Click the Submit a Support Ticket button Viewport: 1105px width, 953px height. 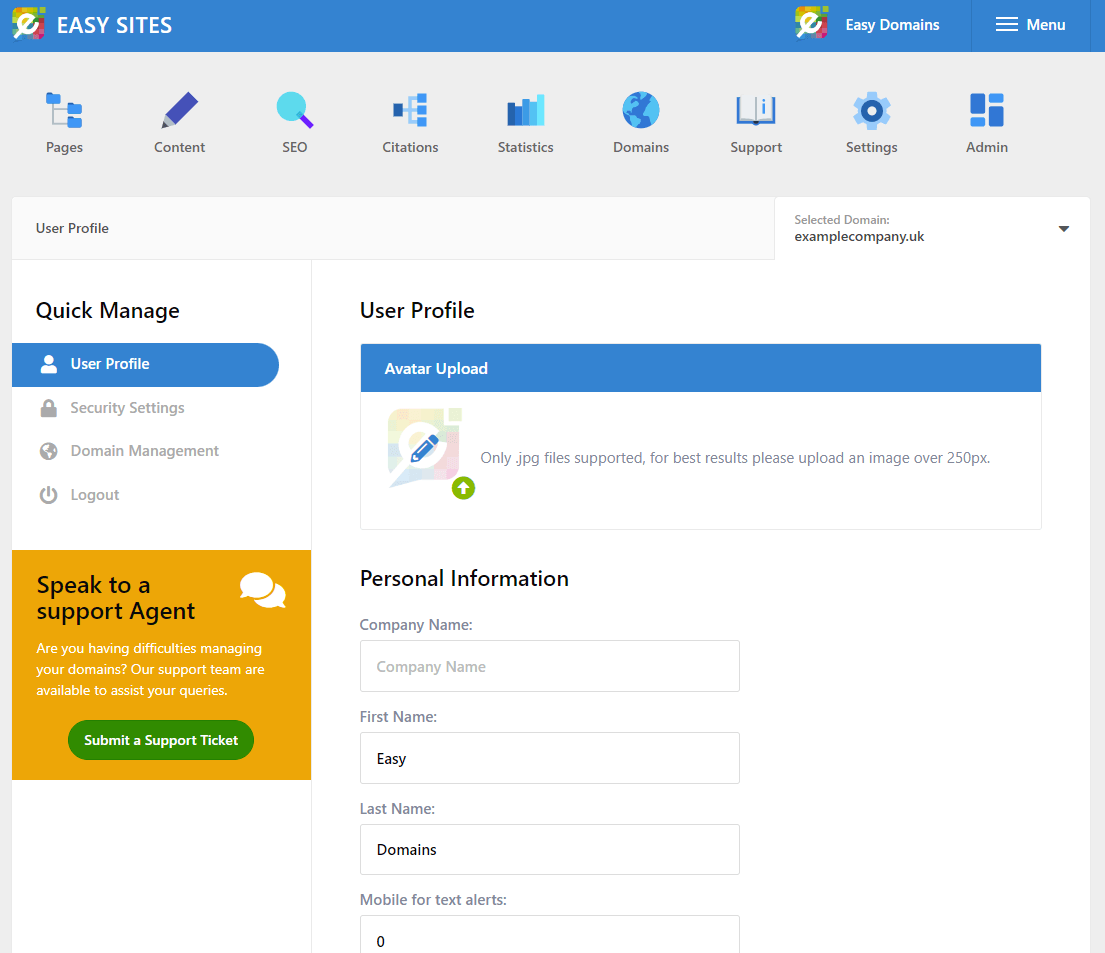[161, 740]
